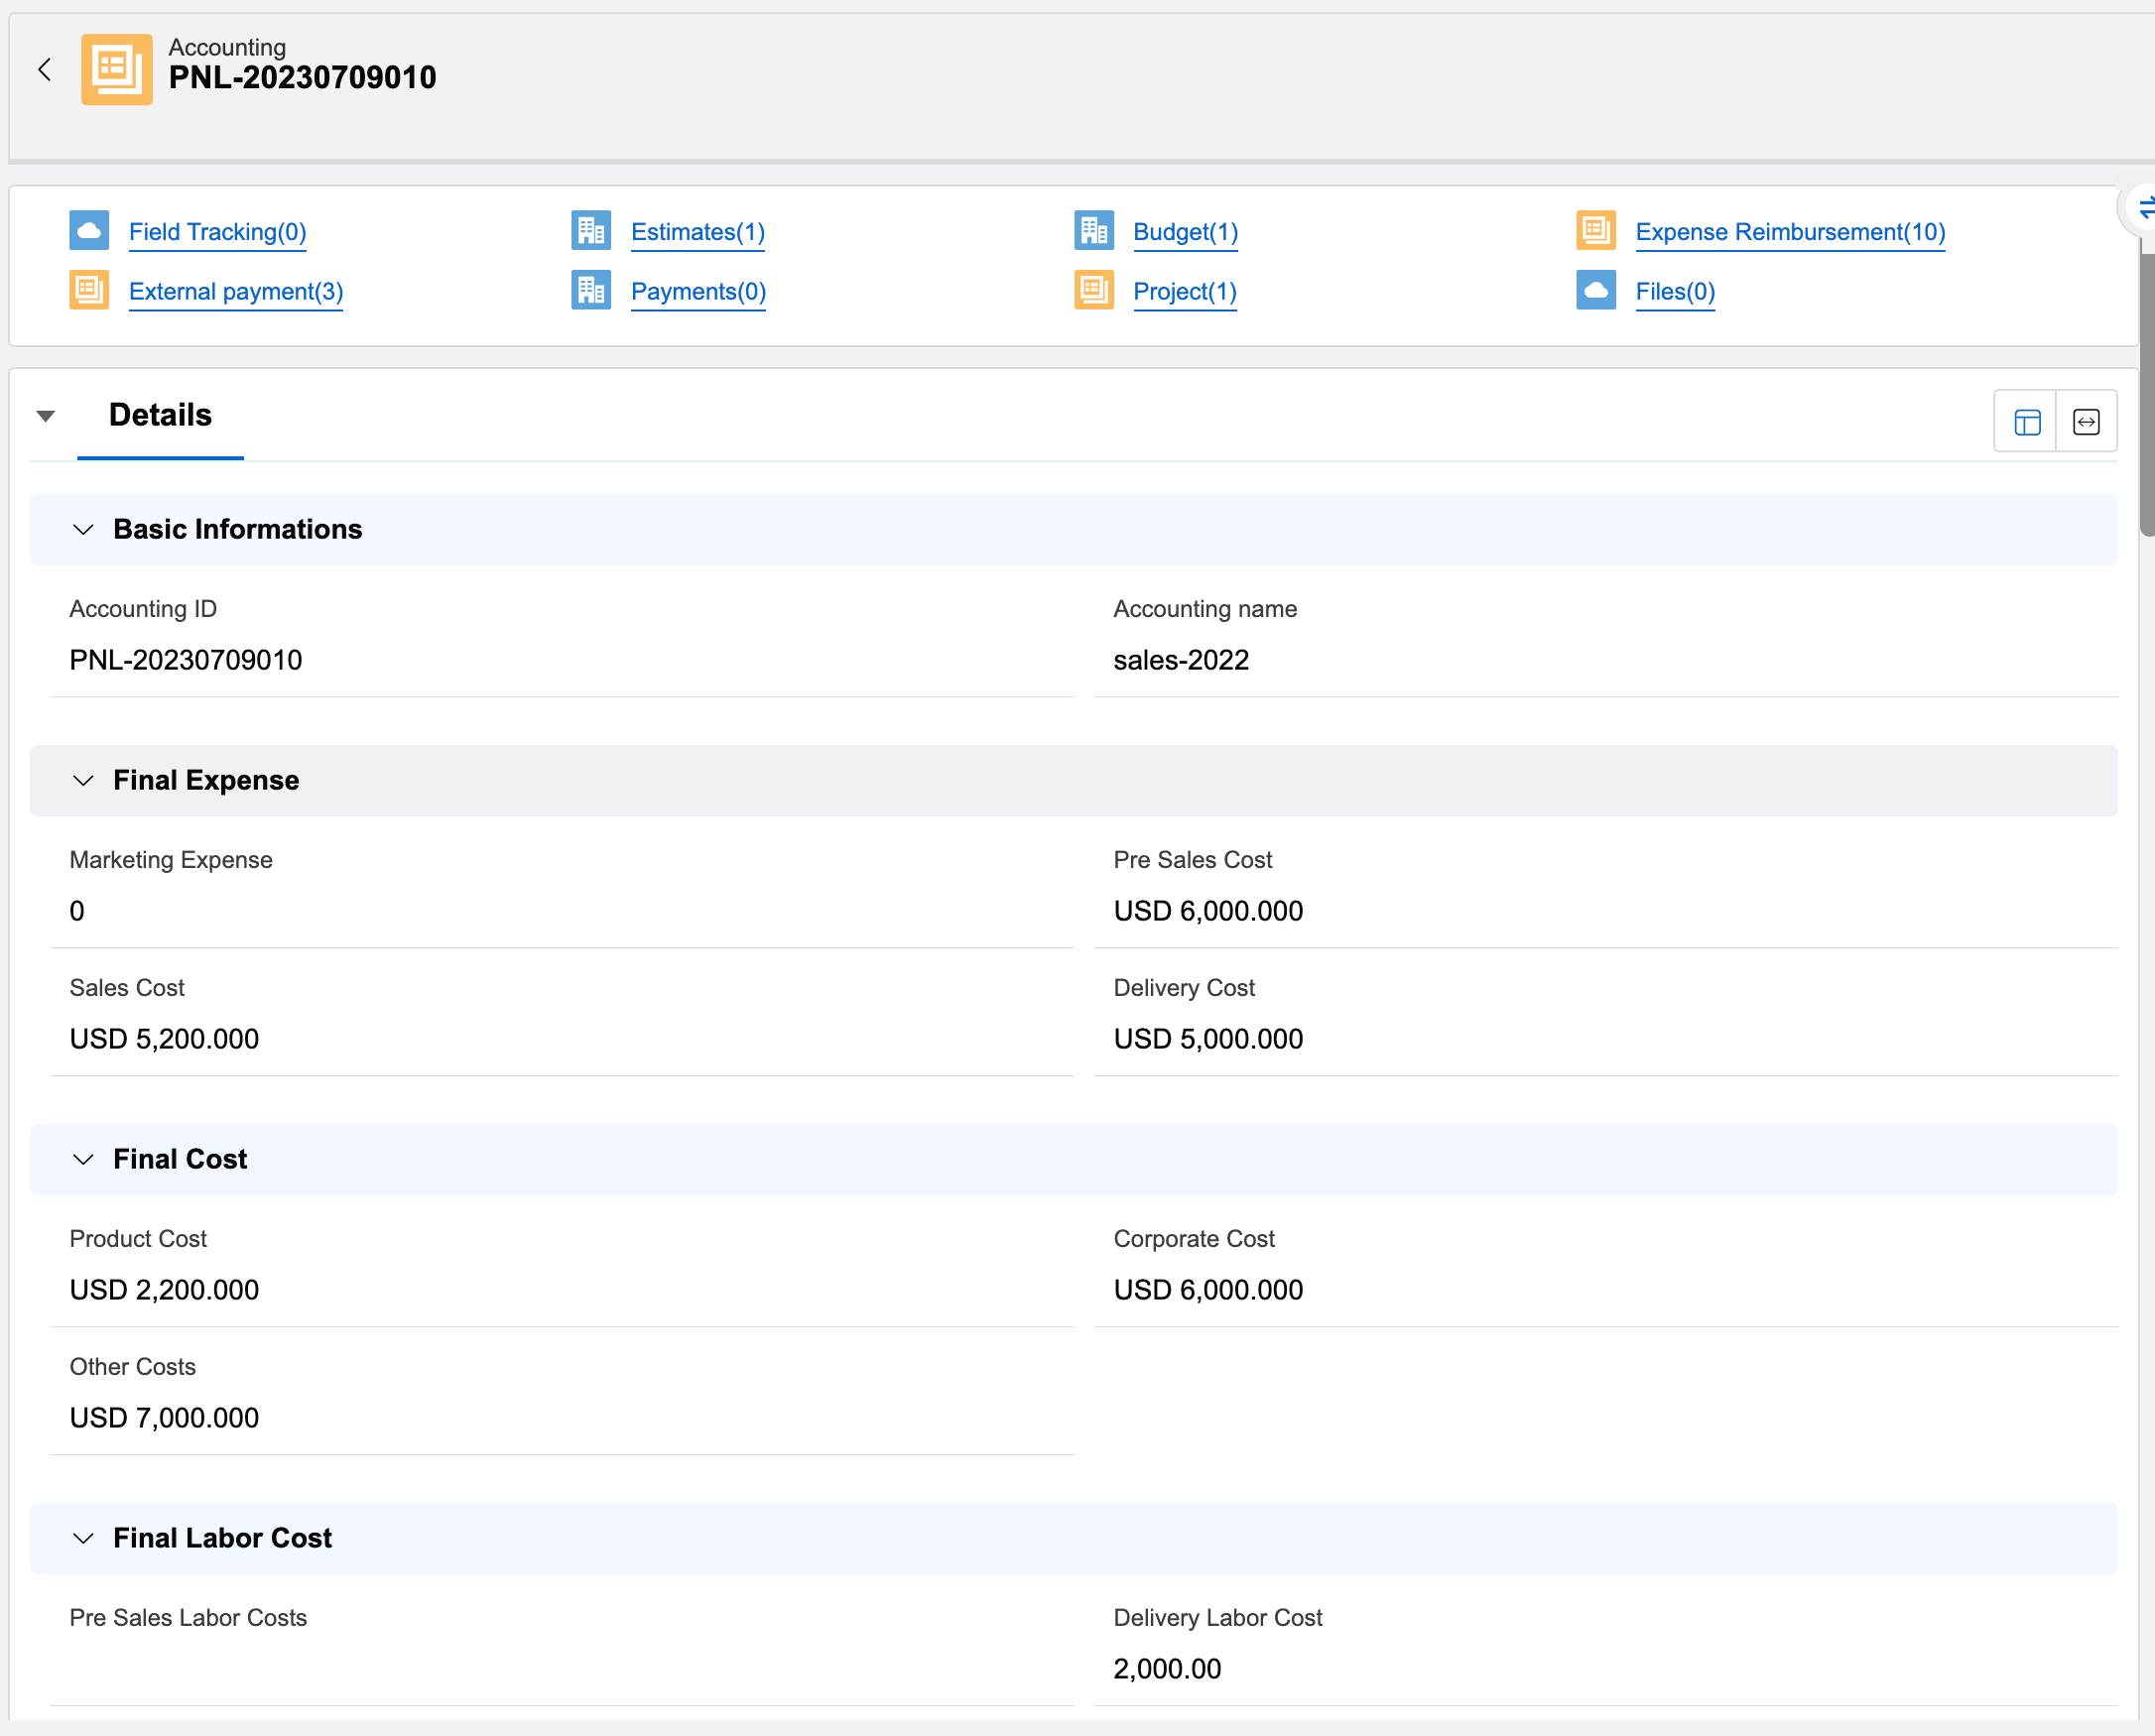Click the back arrow icon
The width and height of the screenshot is (2155, 1736).
pos(44,69)
